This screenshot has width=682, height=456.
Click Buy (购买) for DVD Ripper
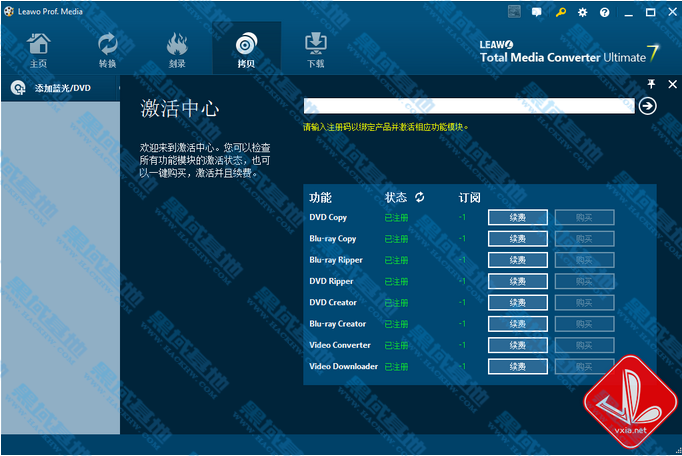585,282
